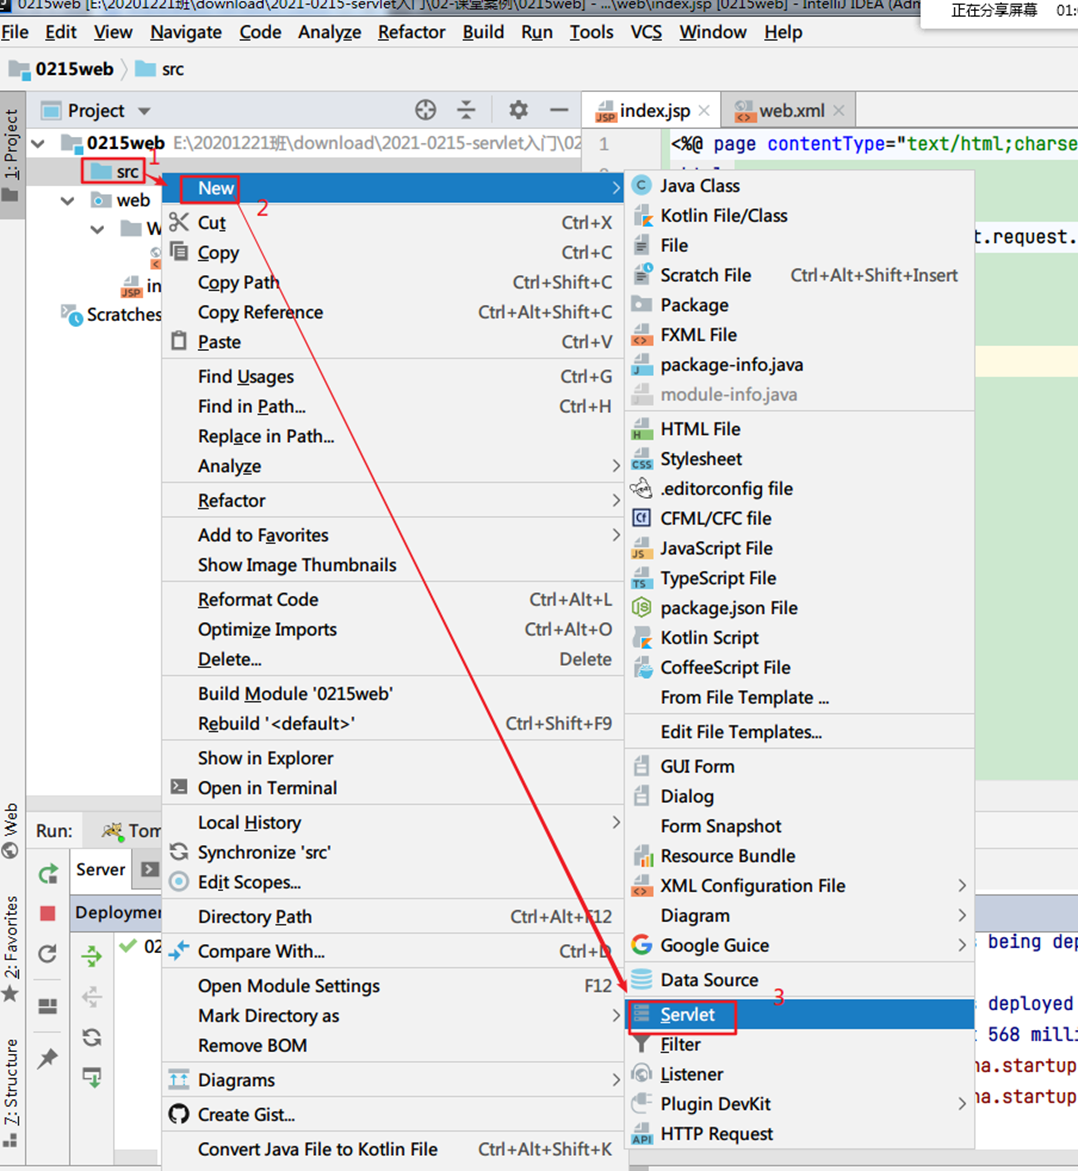Viewport: 1078px width, 1171px height.
Task: Open Project panel settings gear
Action: (518, 111)
